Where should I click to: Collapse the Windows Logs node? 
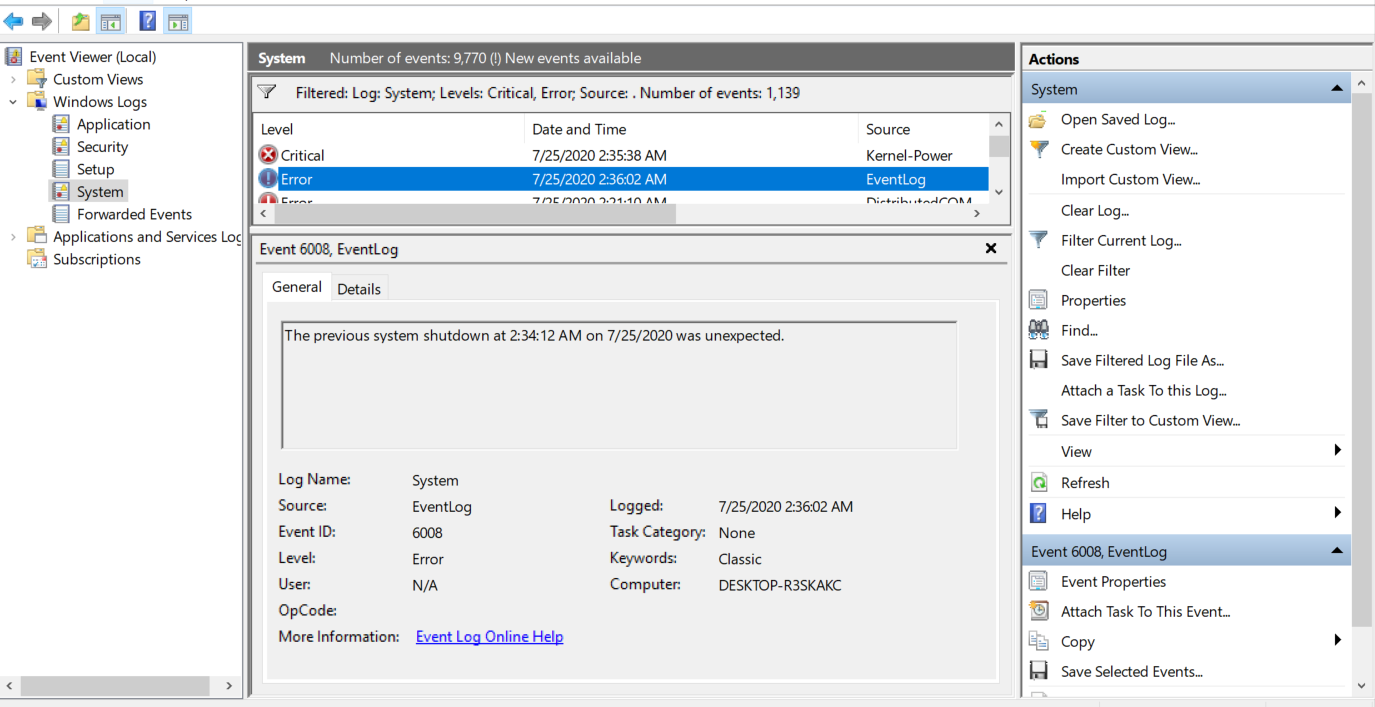[x=13, y=102]
